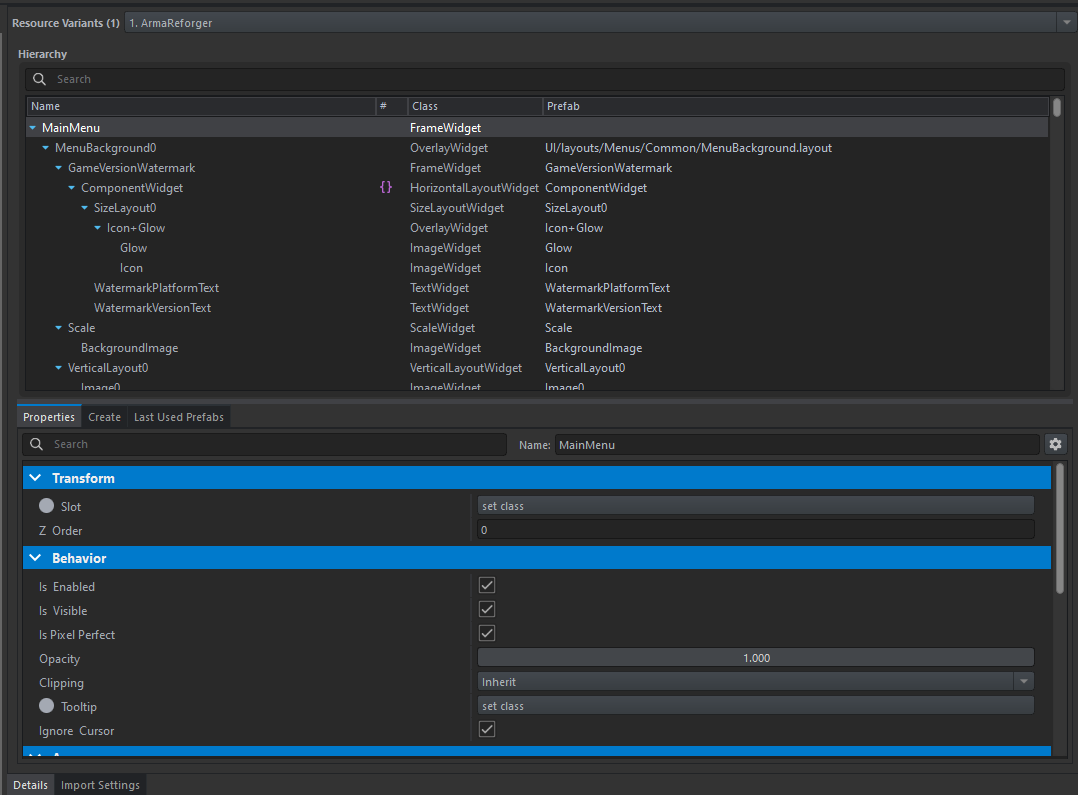Open the Resource Variants dropdown
The height and width of the screenshot is (795, 1078).
click(1066, 23)
